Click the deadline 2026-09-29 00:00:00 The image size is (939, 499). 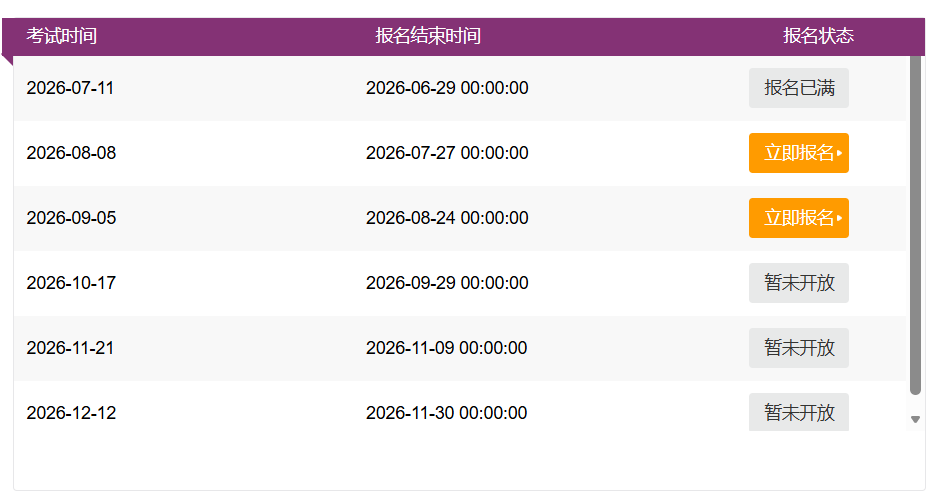447,283
